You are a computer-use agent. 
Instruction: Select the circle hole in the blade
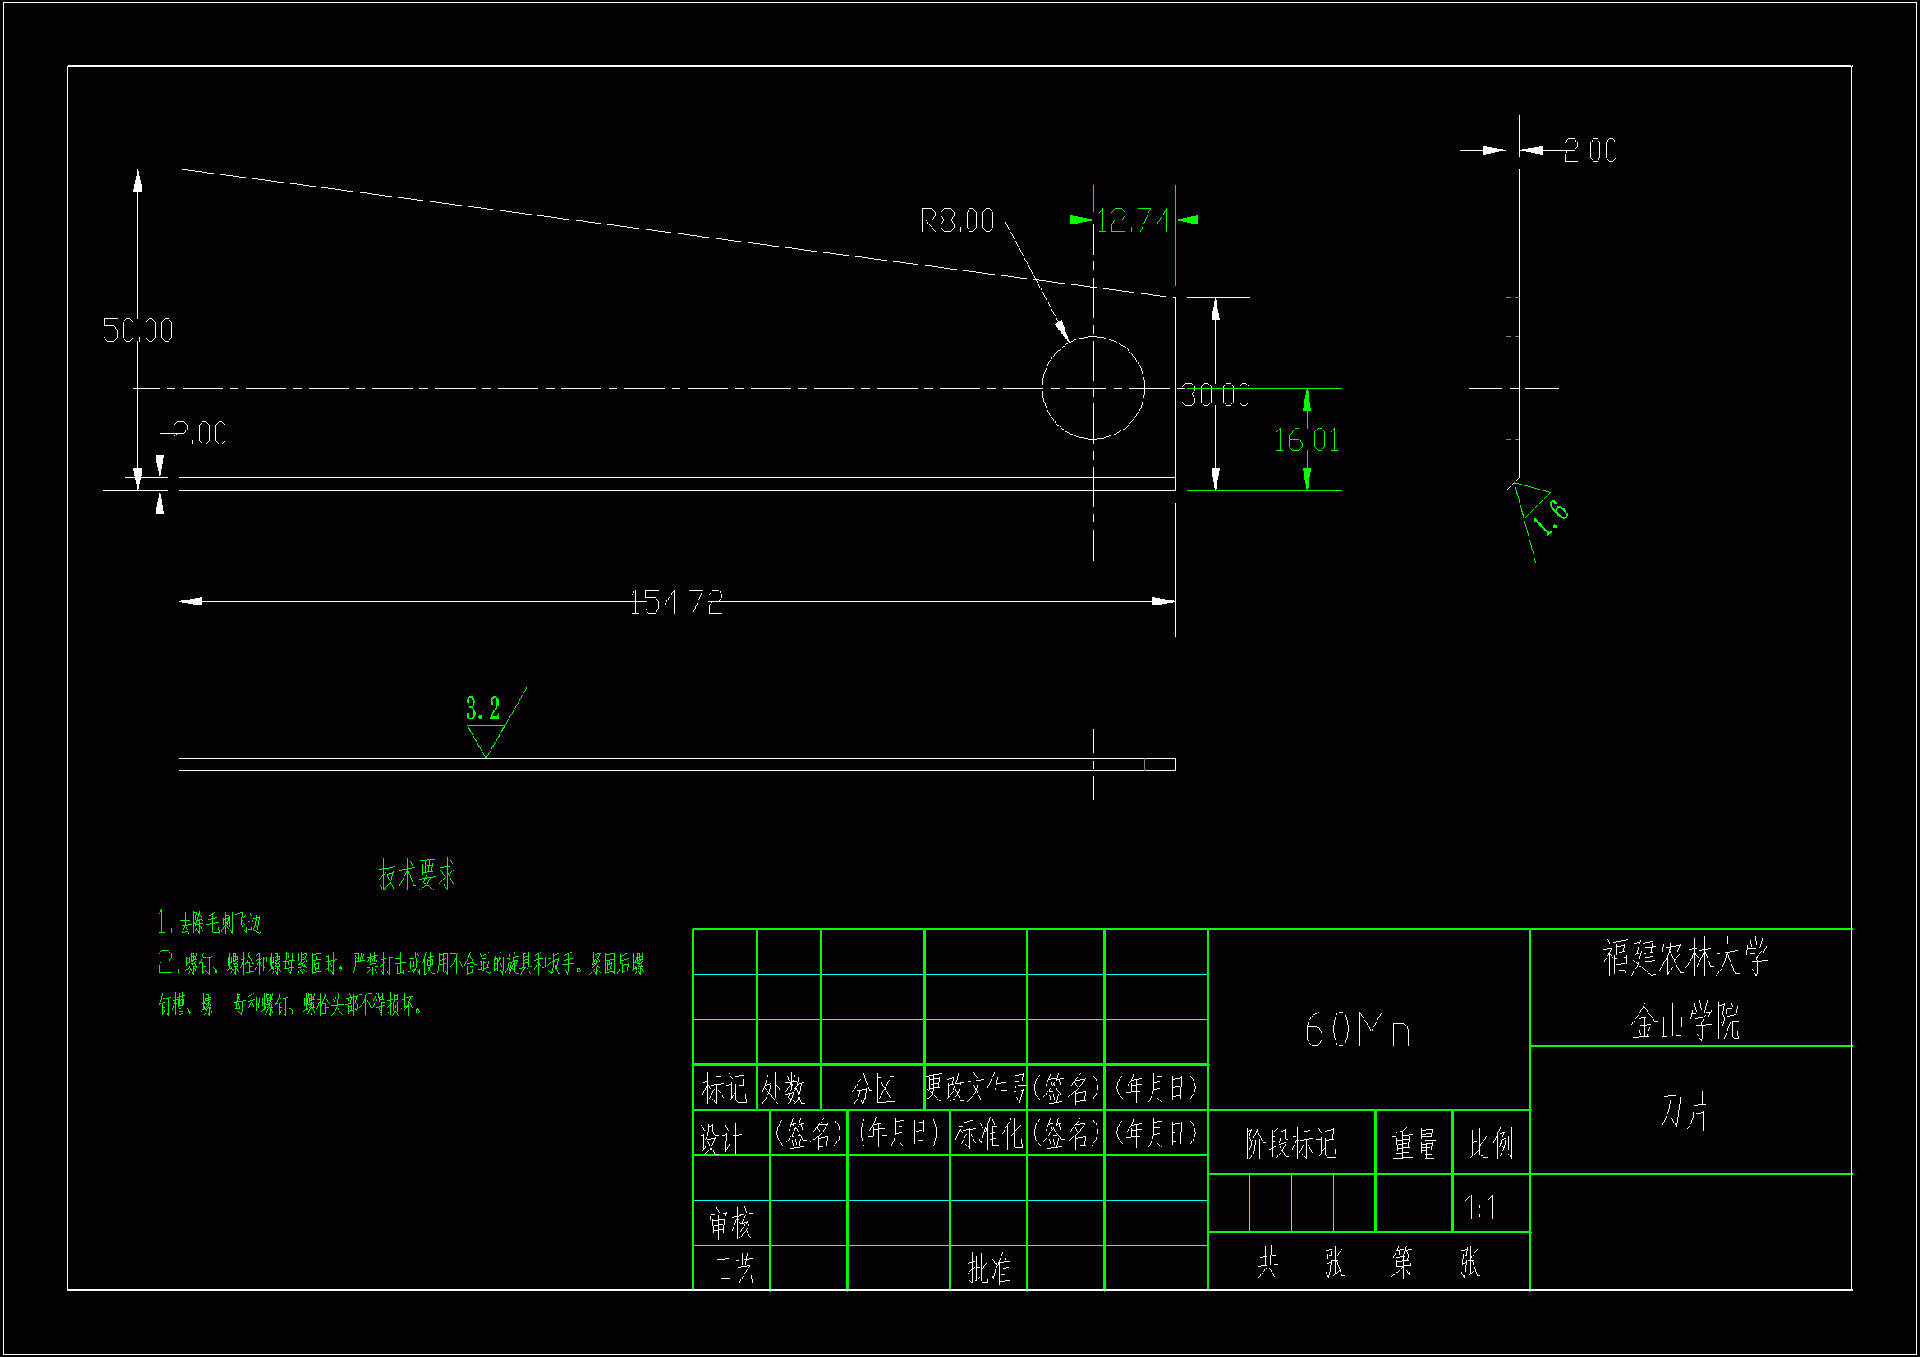pyautogui.click(x=1093, y=388)
